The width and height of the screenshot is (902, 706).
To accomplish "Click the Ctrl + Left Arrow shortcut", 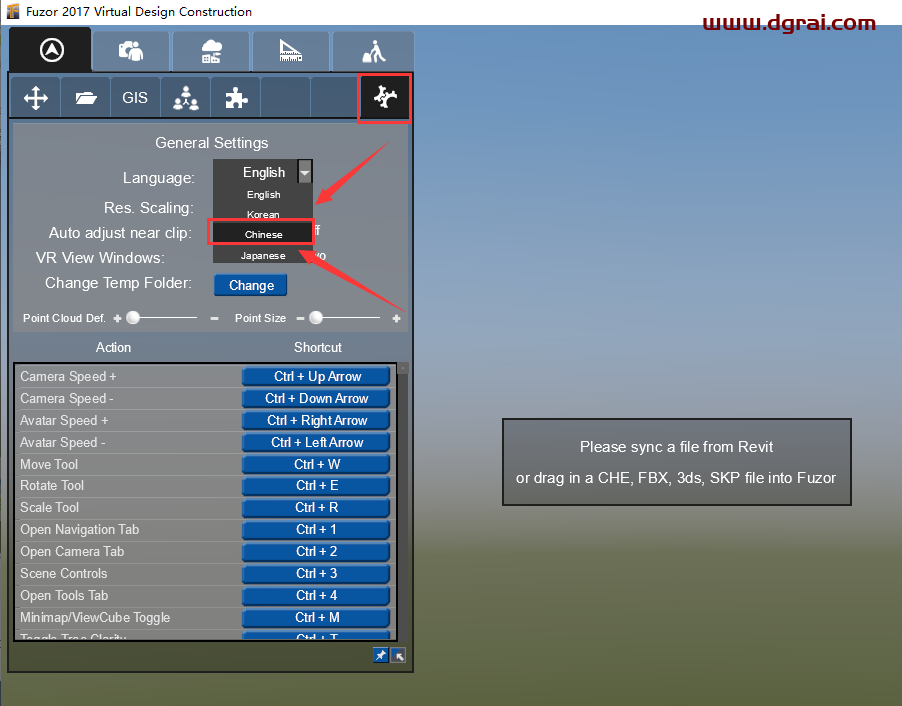I will tap(316, 442).
